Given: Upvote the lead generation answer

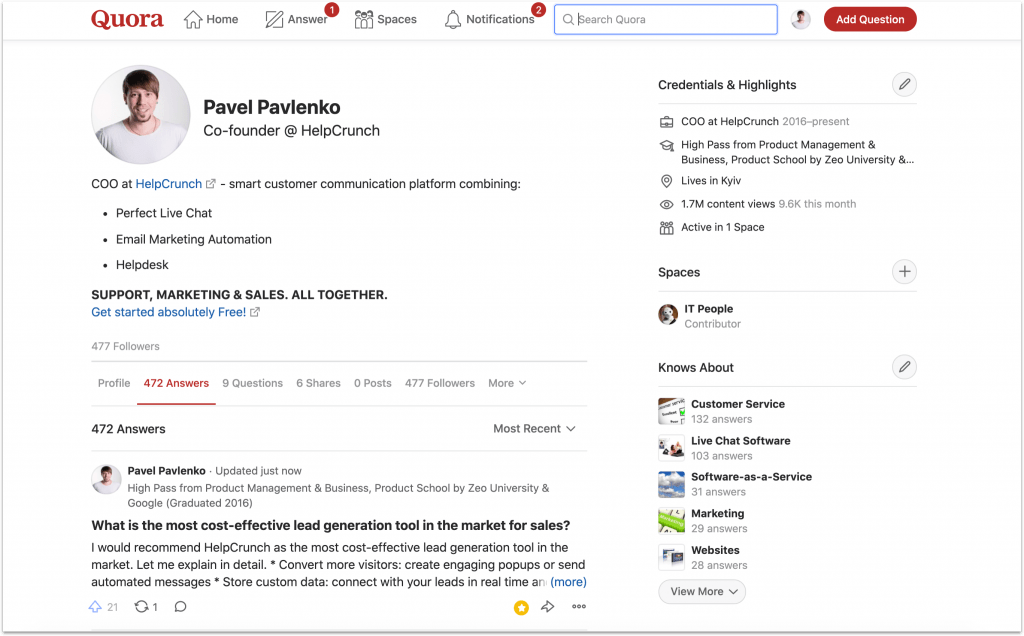Looking at the screenshot, I should [95, 607].
